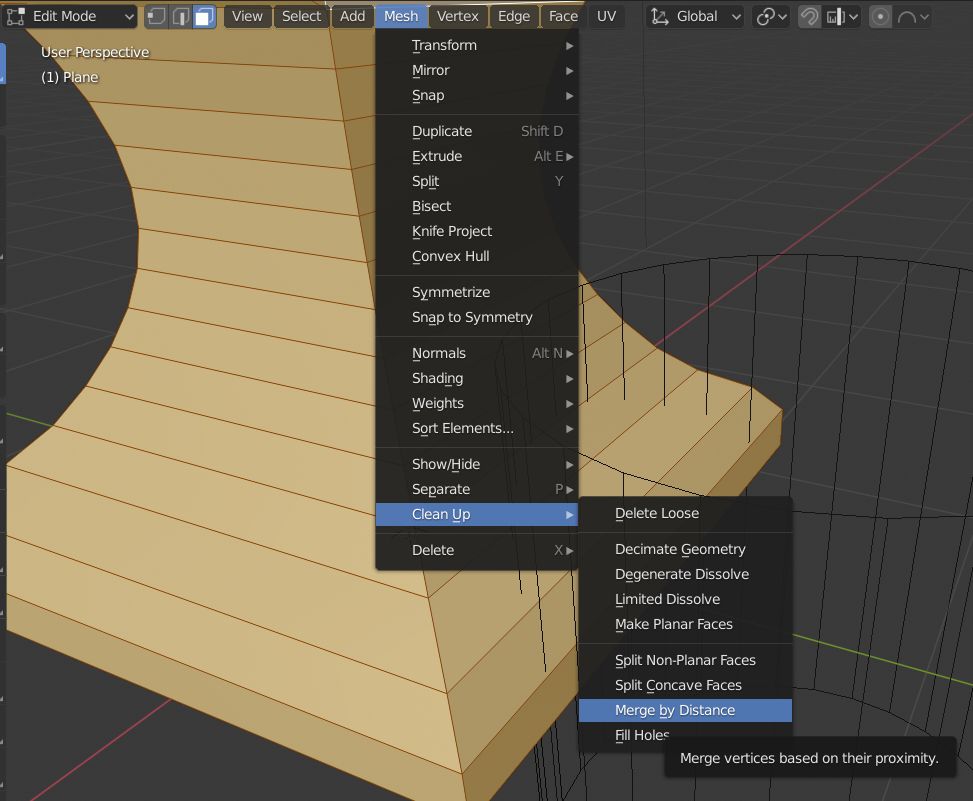Image resolution: width=973 pixels, height=801 pixels.
Task: Open the Select menu
Action: click(x=301, y=16)
